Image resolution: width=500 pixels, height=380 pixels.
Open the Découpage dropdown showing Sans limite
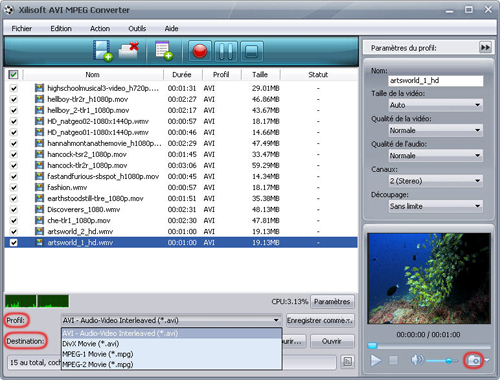pos(436,206)
